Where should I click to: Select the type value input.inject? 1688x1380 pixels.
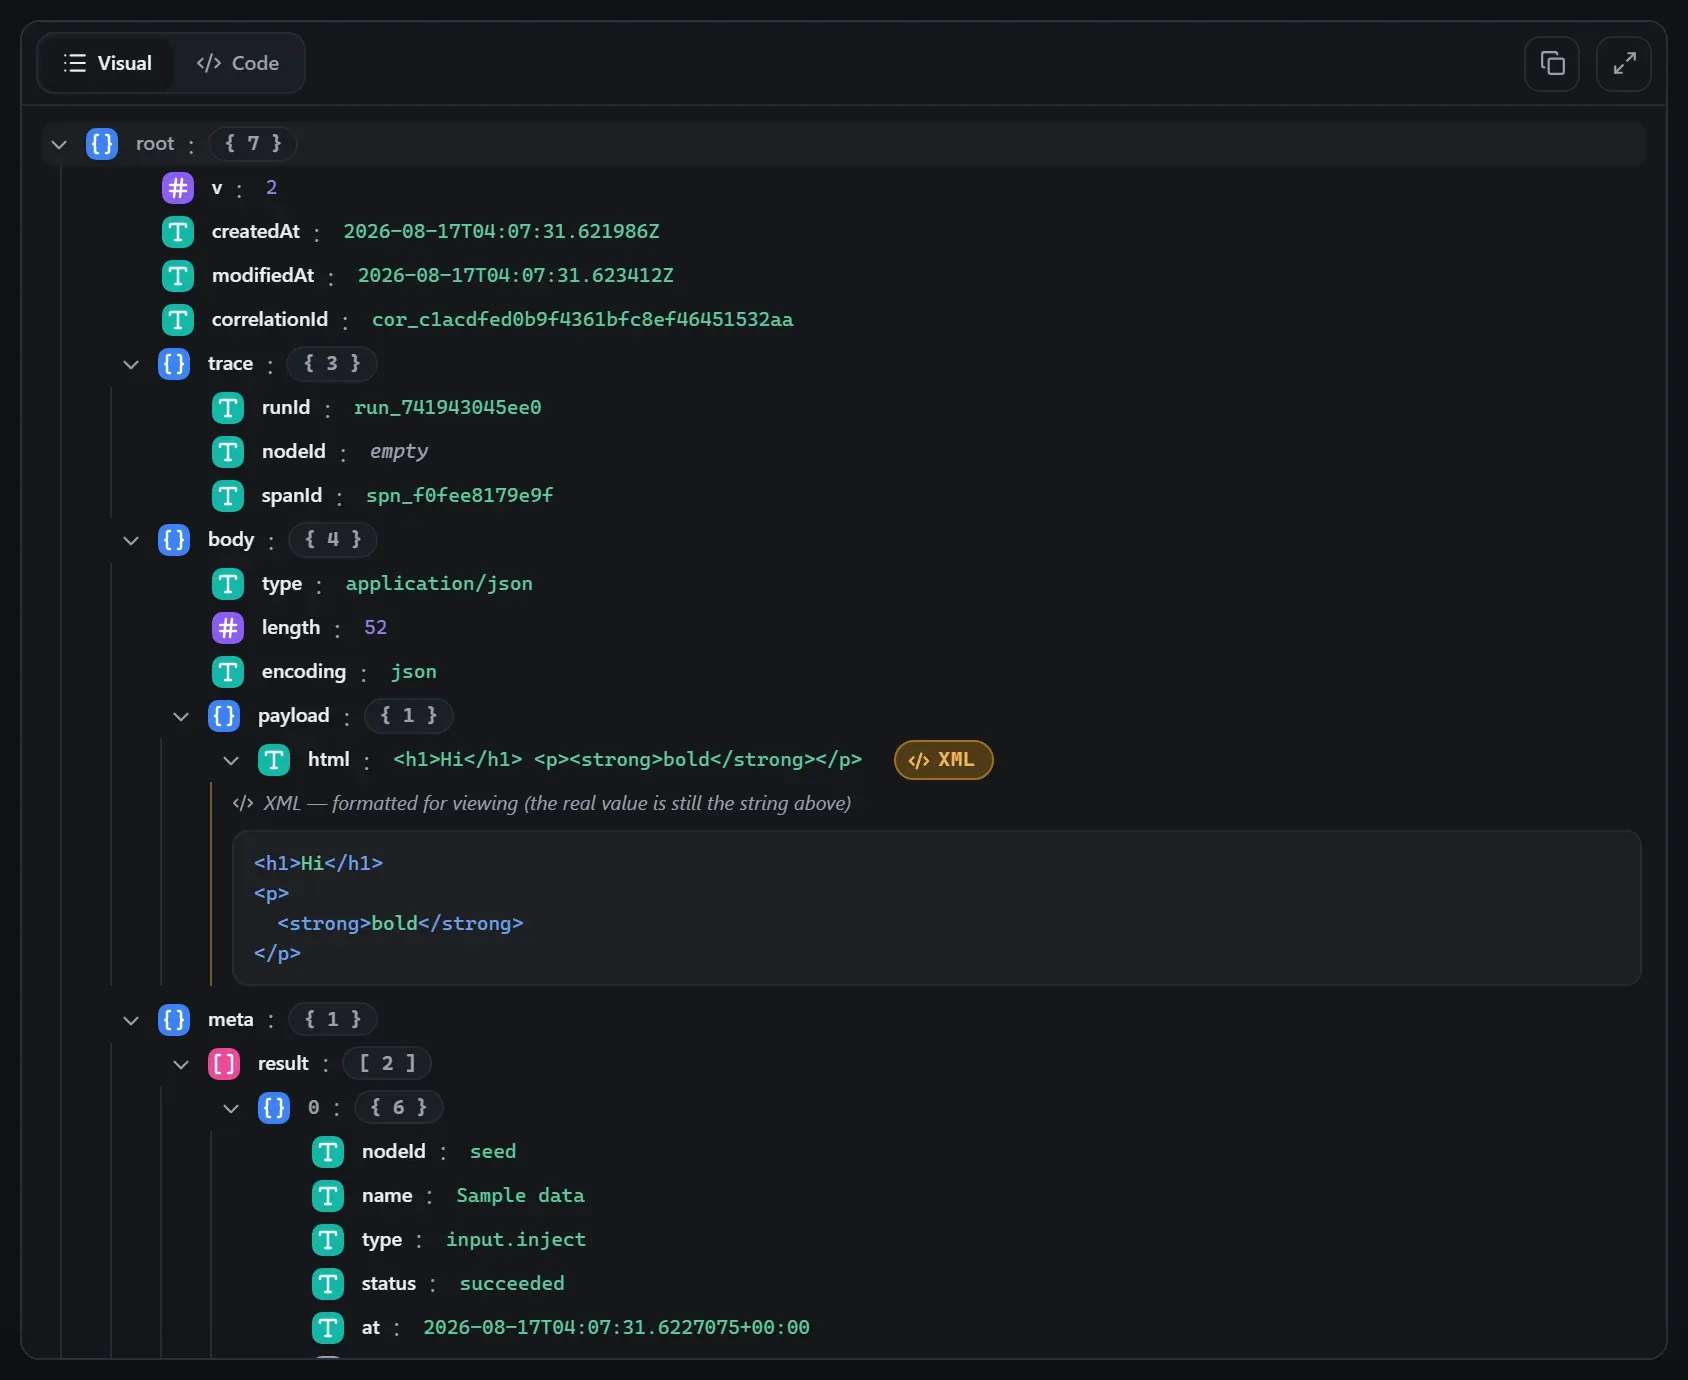point(516,1240)
